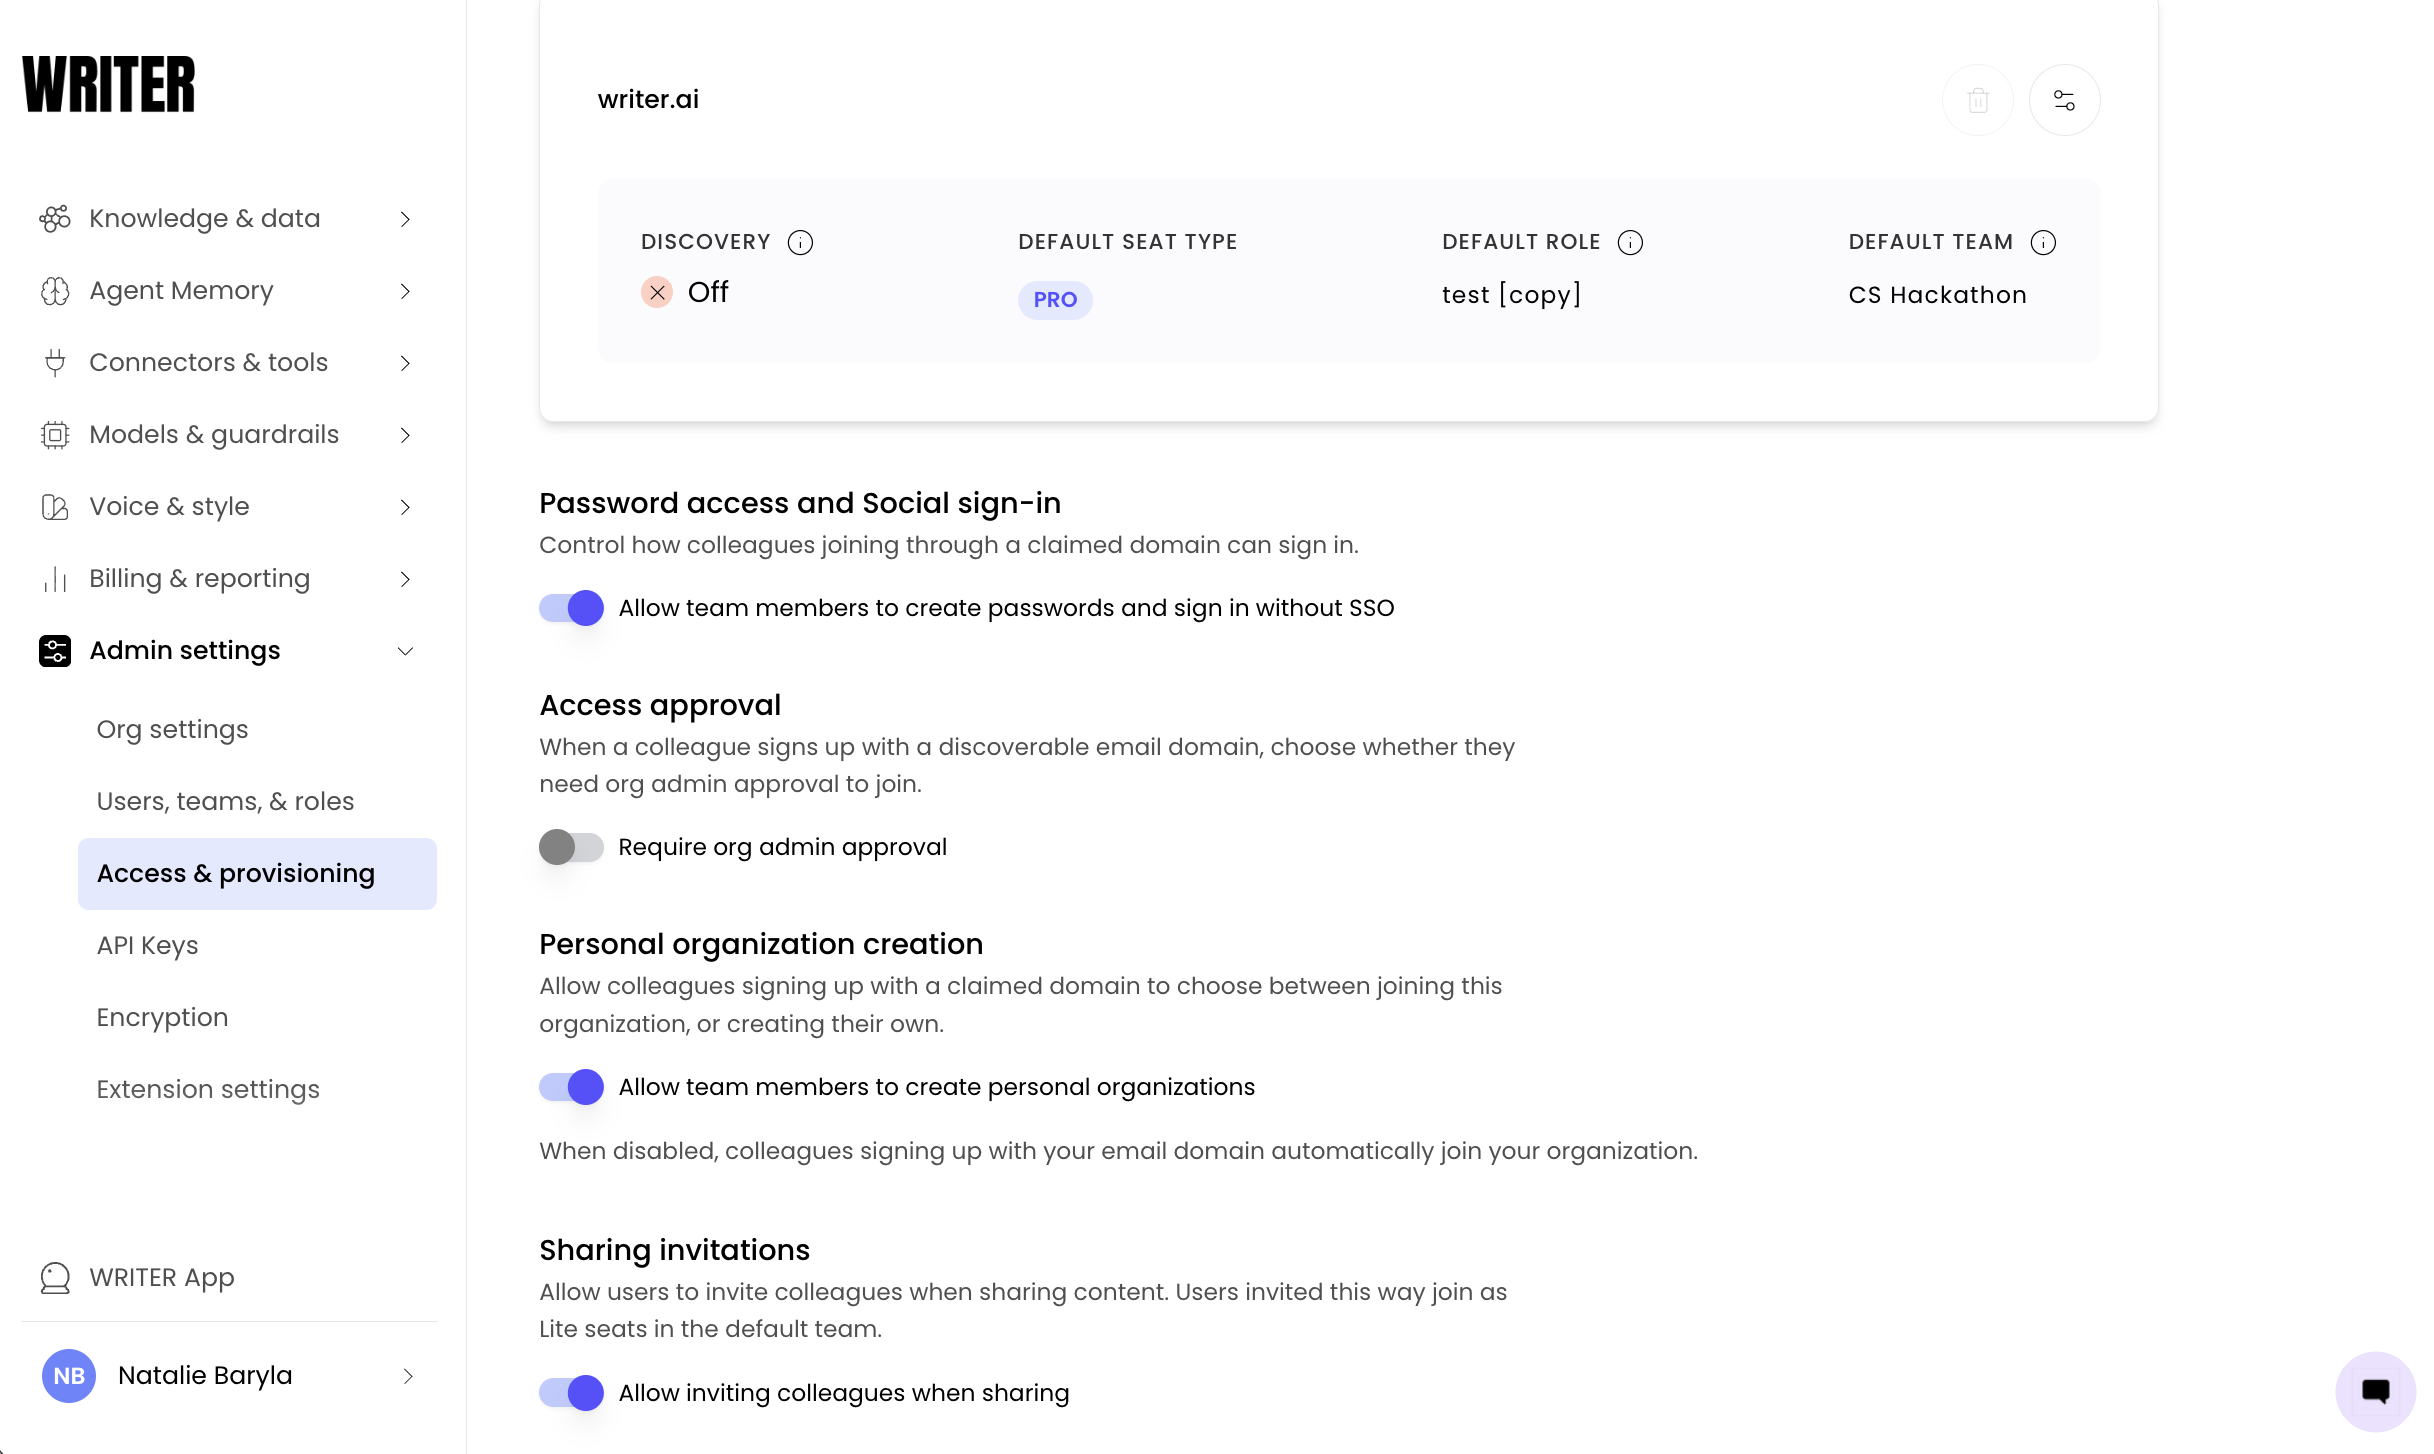Open the WRITER App link
Viewport: 2434px width, 1454px height.
(x=161, y=1277)
